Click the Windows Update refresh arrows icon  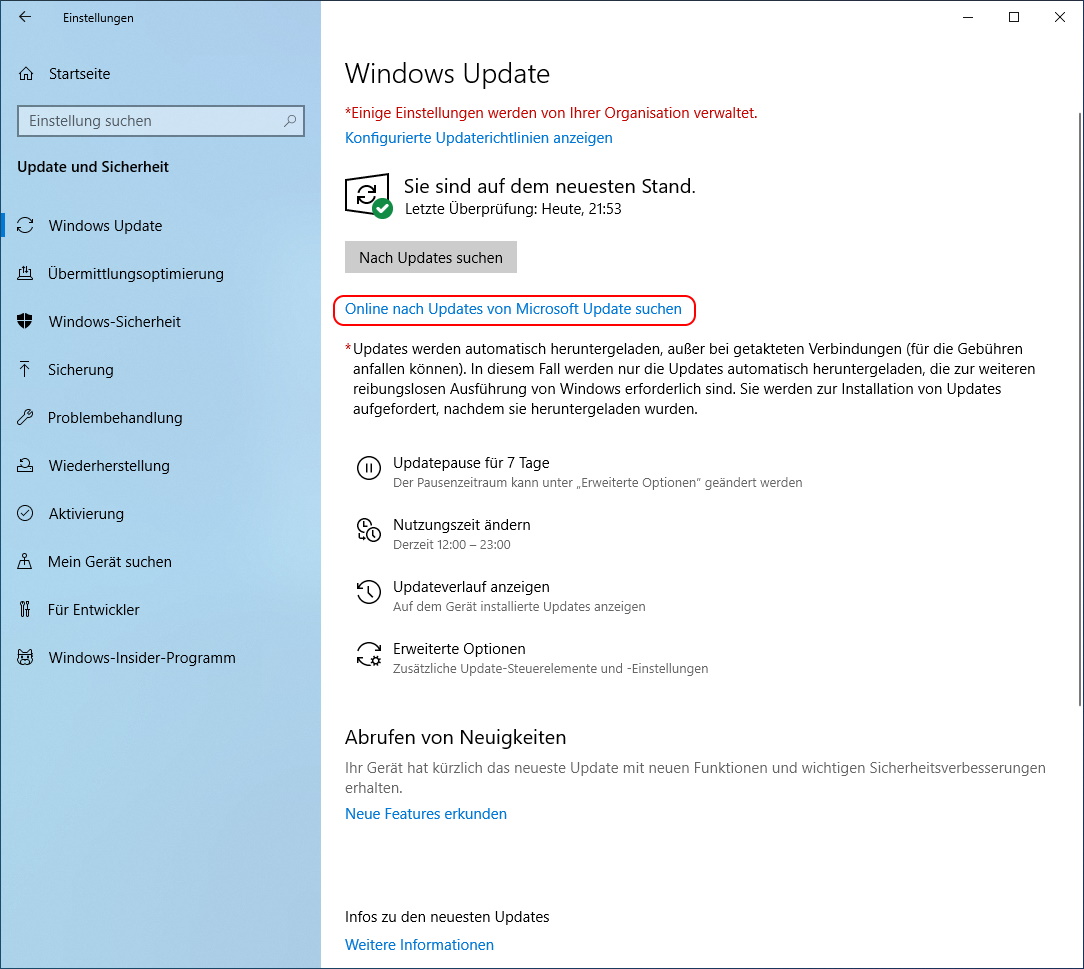[x=26, y=225]
